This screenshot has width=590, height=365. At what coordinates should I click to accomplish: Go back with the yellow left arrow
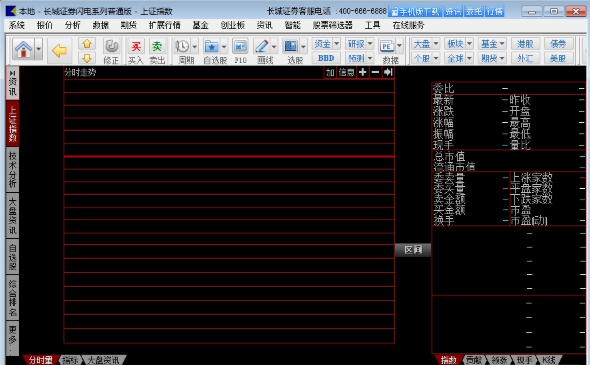59,50
